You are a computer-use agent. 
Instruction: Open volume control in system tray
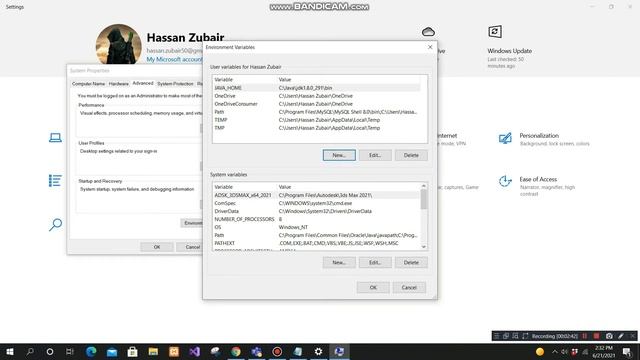click(x=564, y=351)
